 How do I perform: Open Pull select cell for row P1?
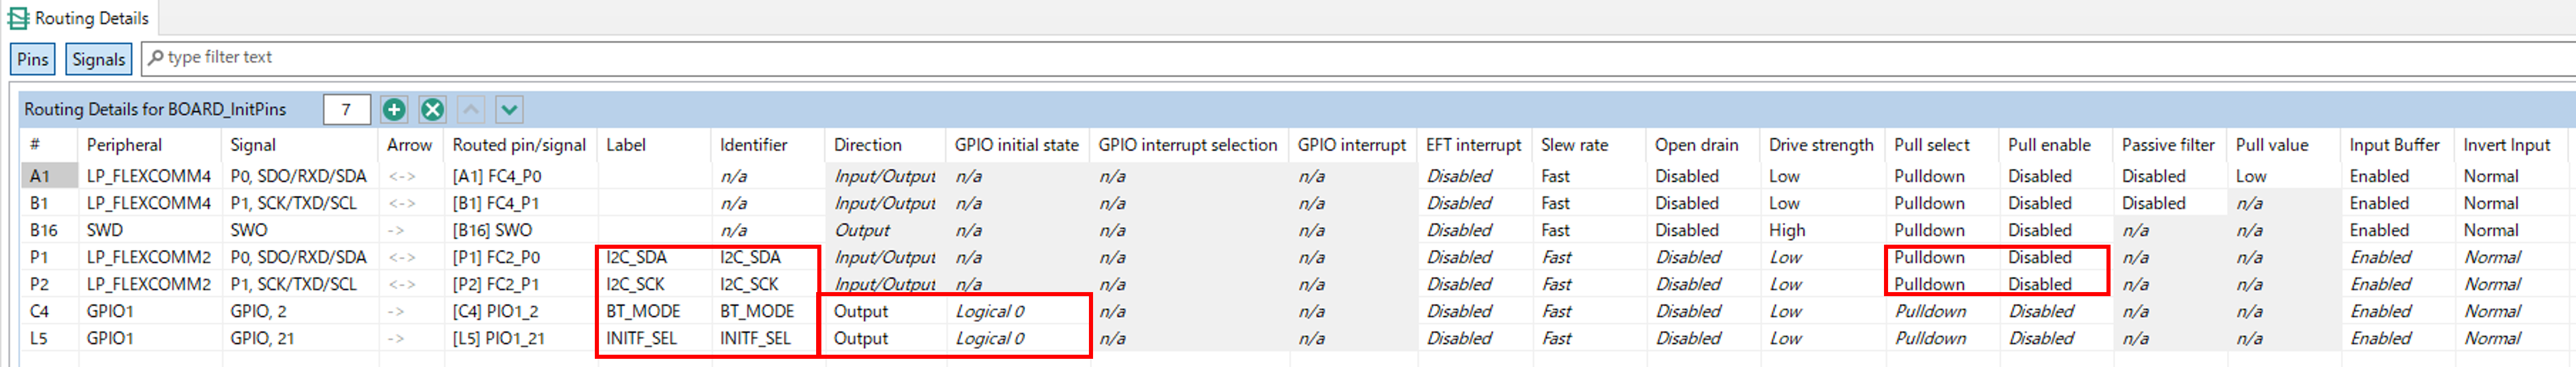tap(1940, 258)
